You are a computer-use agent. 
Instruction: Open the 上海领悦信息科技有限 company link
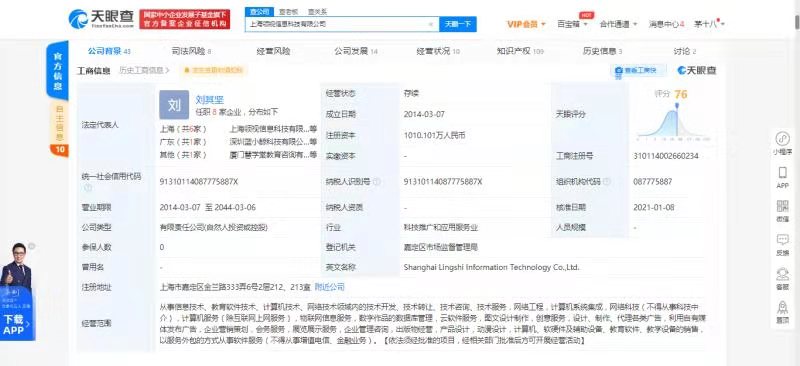click(x=273, y=129)
